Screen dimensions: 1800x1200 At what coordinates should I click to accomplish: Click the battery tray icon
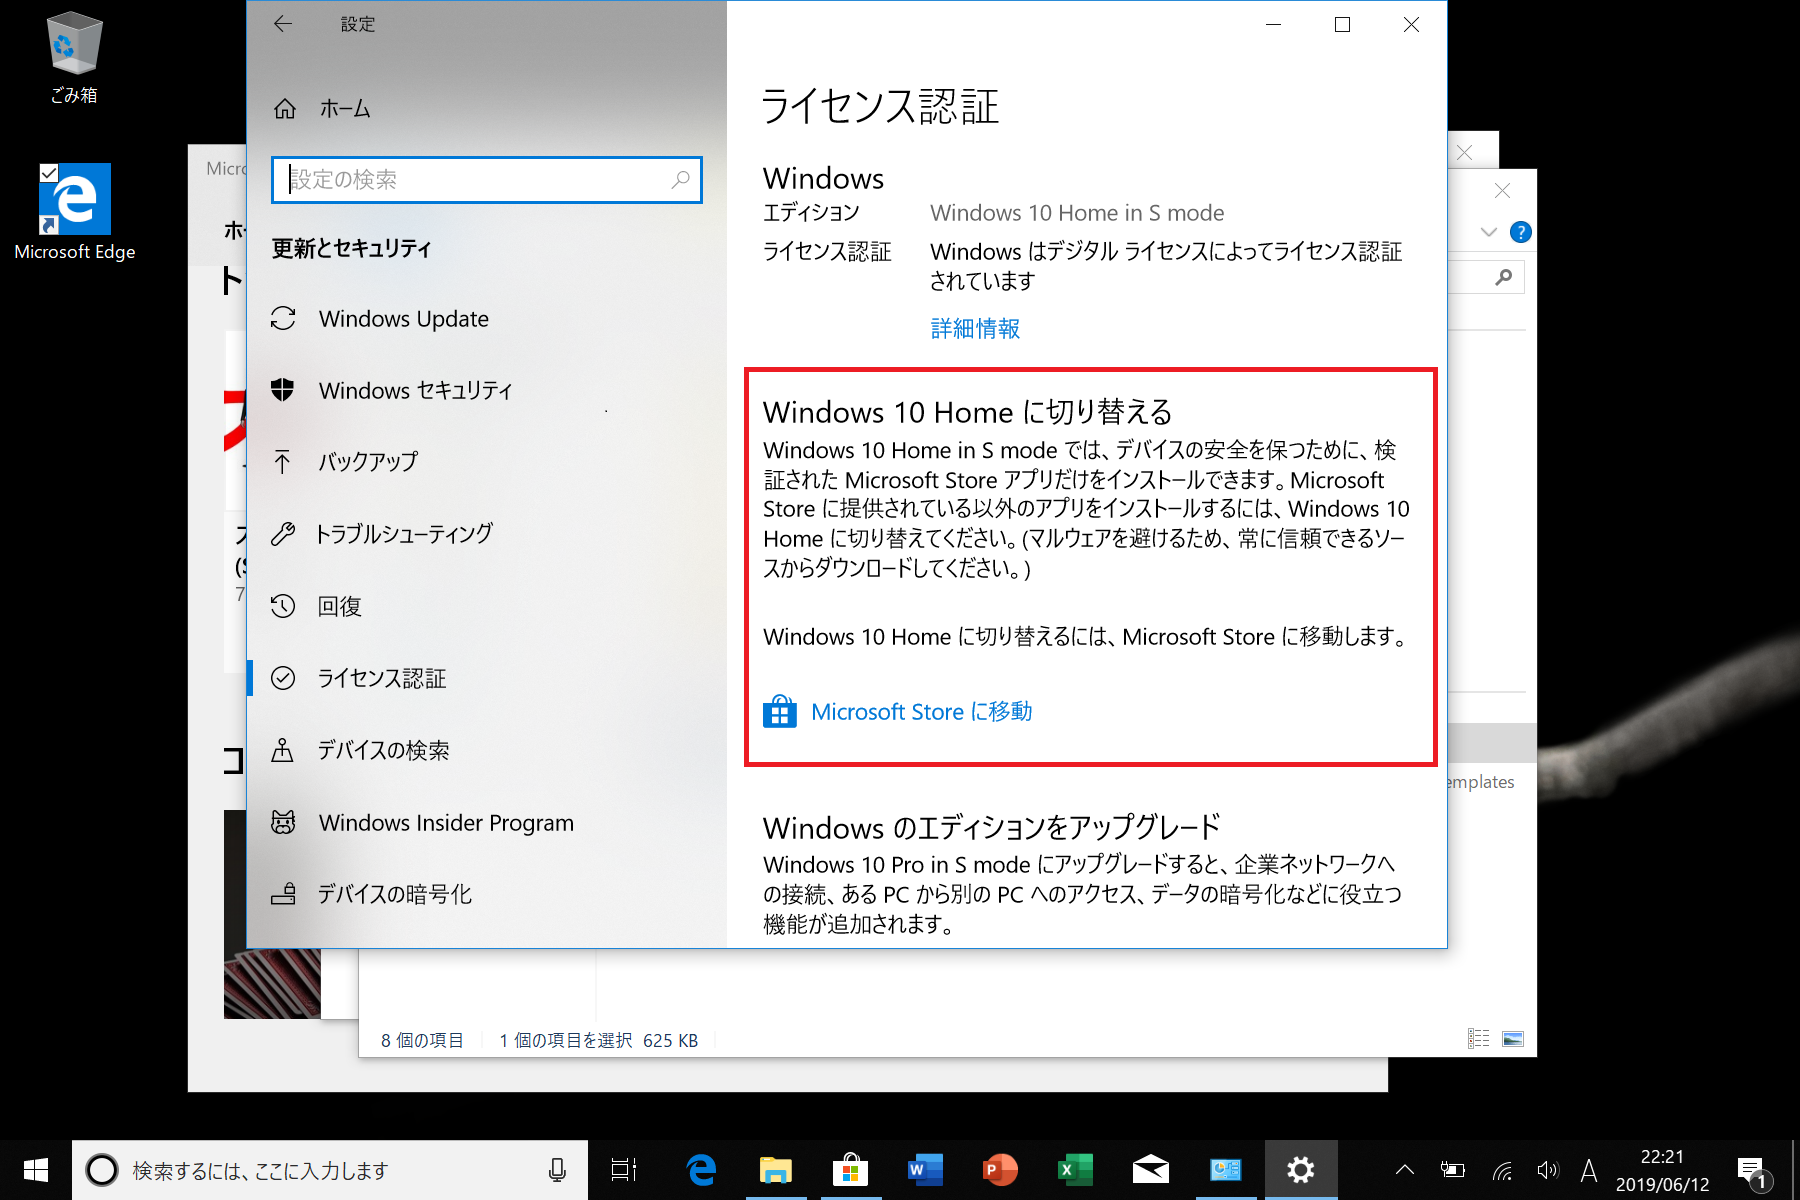pos(1452,1170)
